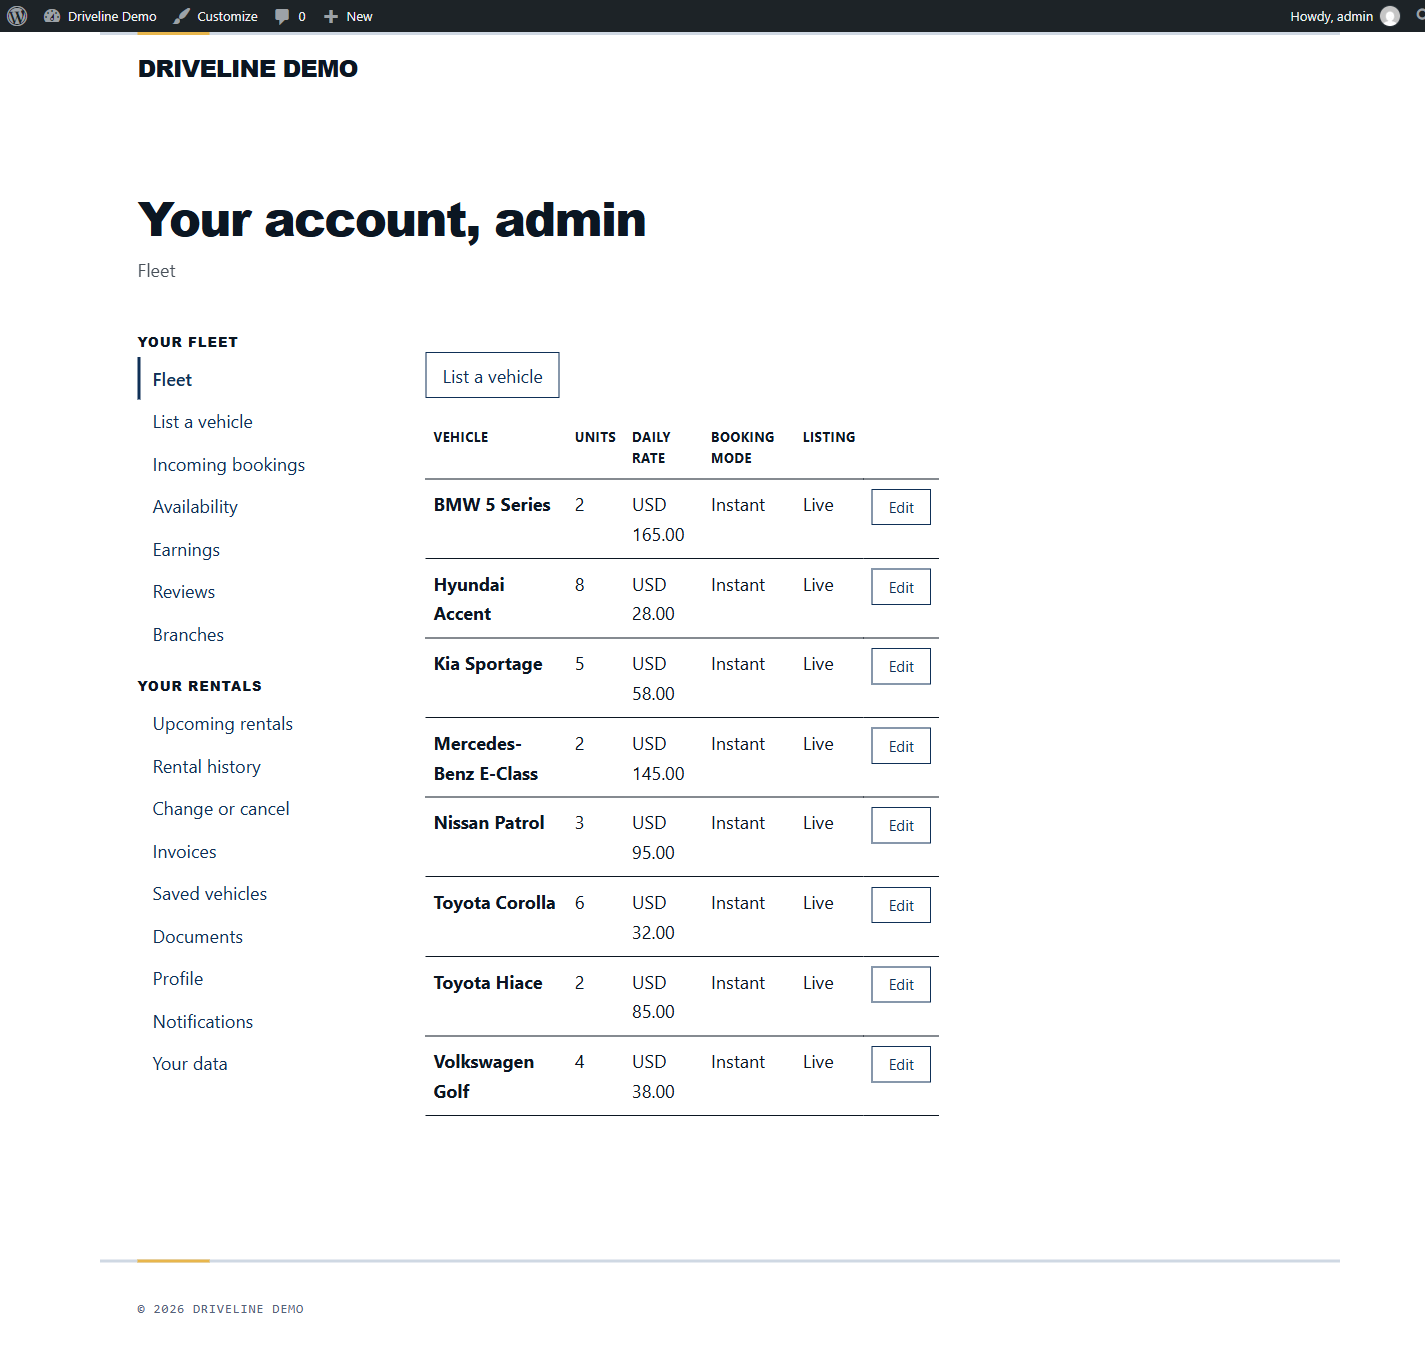1425x1355 pixels.
Task: Open Upcoming rentals
Action: point(223,724)
